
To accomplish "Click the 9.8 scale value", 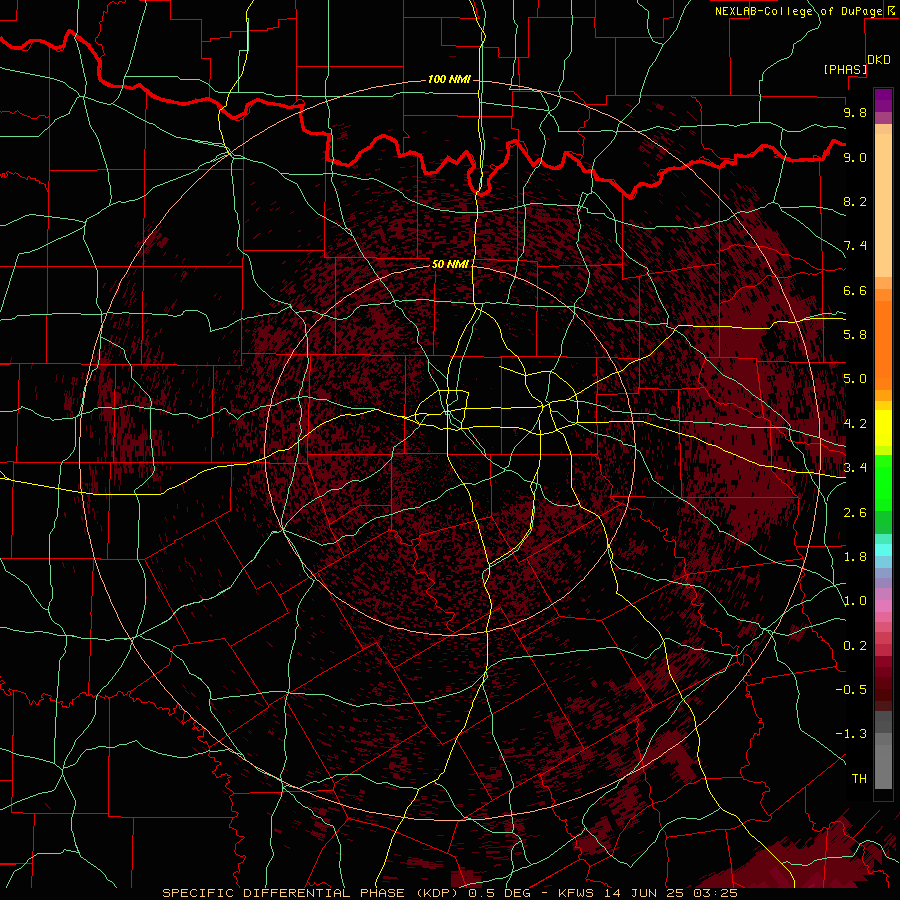I will tap(855, 112).
